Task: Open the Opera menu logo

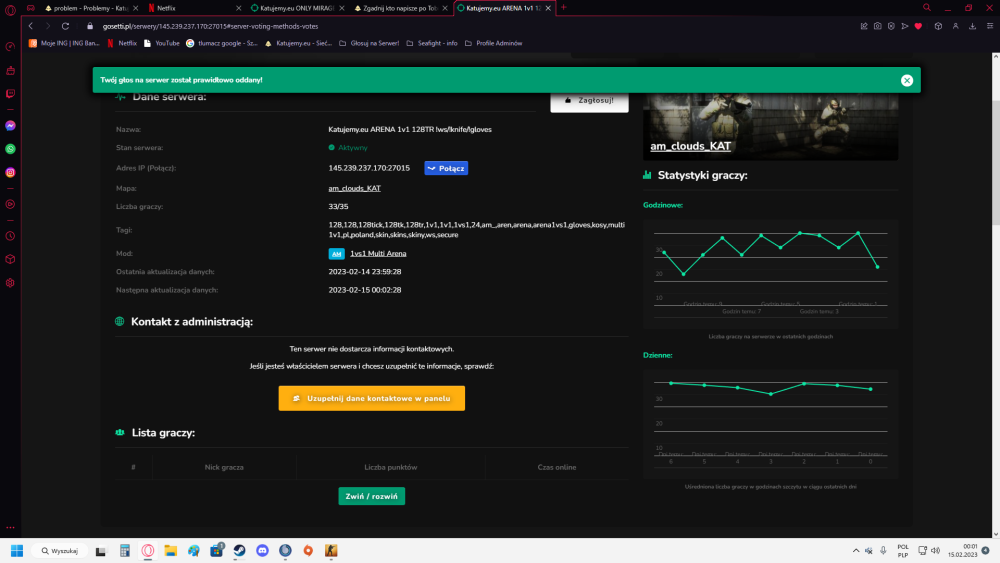Action: click(x=10, y=9)
